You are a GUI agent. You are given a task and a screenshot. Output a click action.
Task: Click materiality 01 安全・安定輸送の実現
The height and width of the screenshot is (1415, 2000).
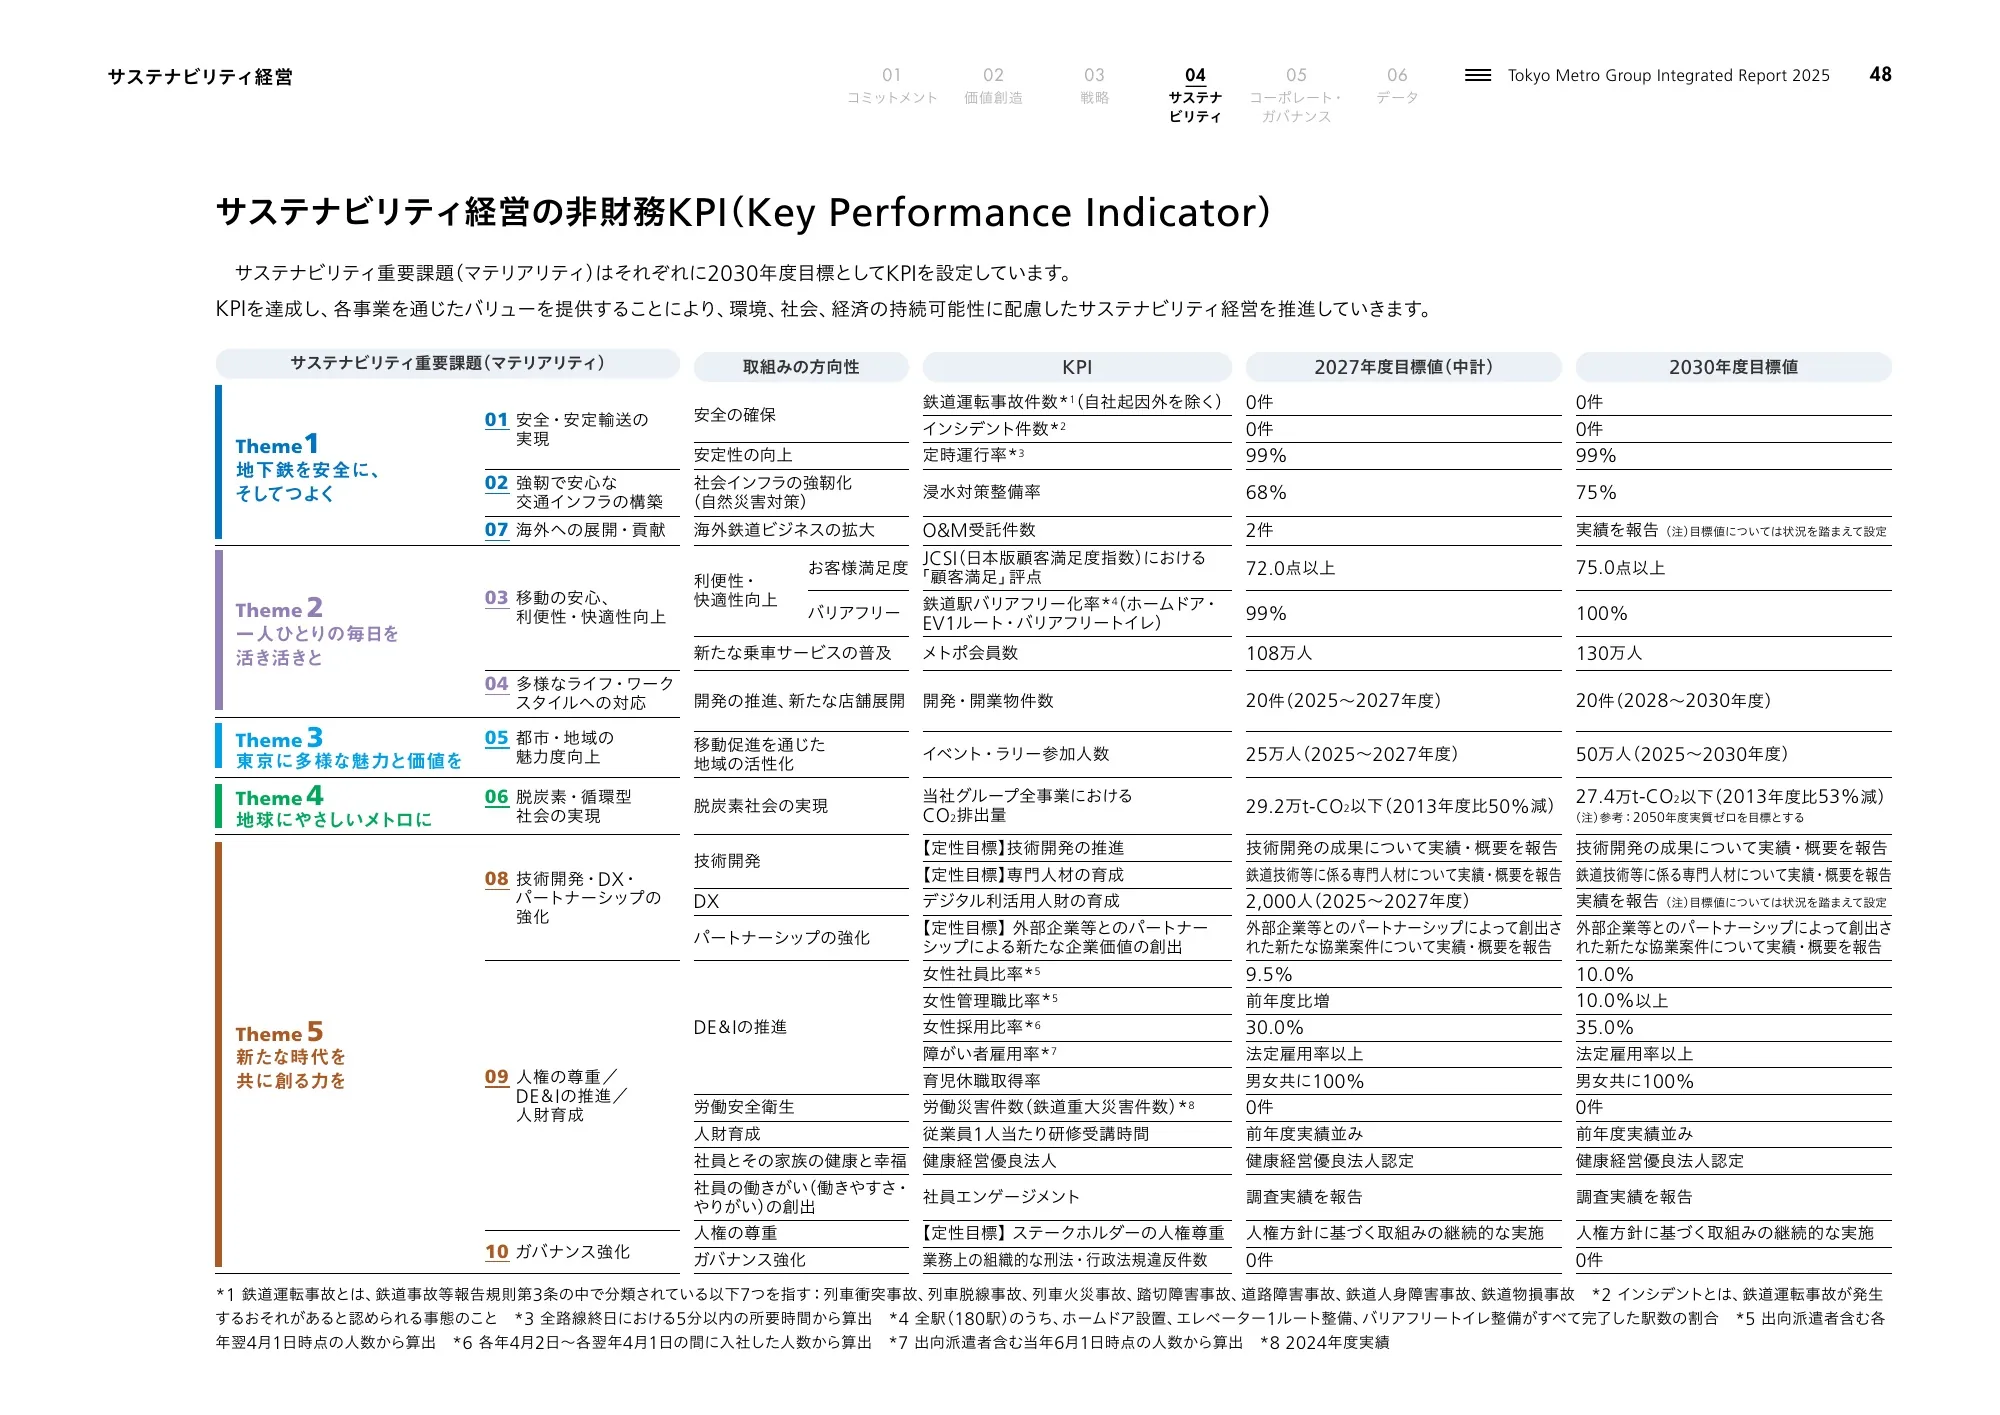tap(566, 429)
